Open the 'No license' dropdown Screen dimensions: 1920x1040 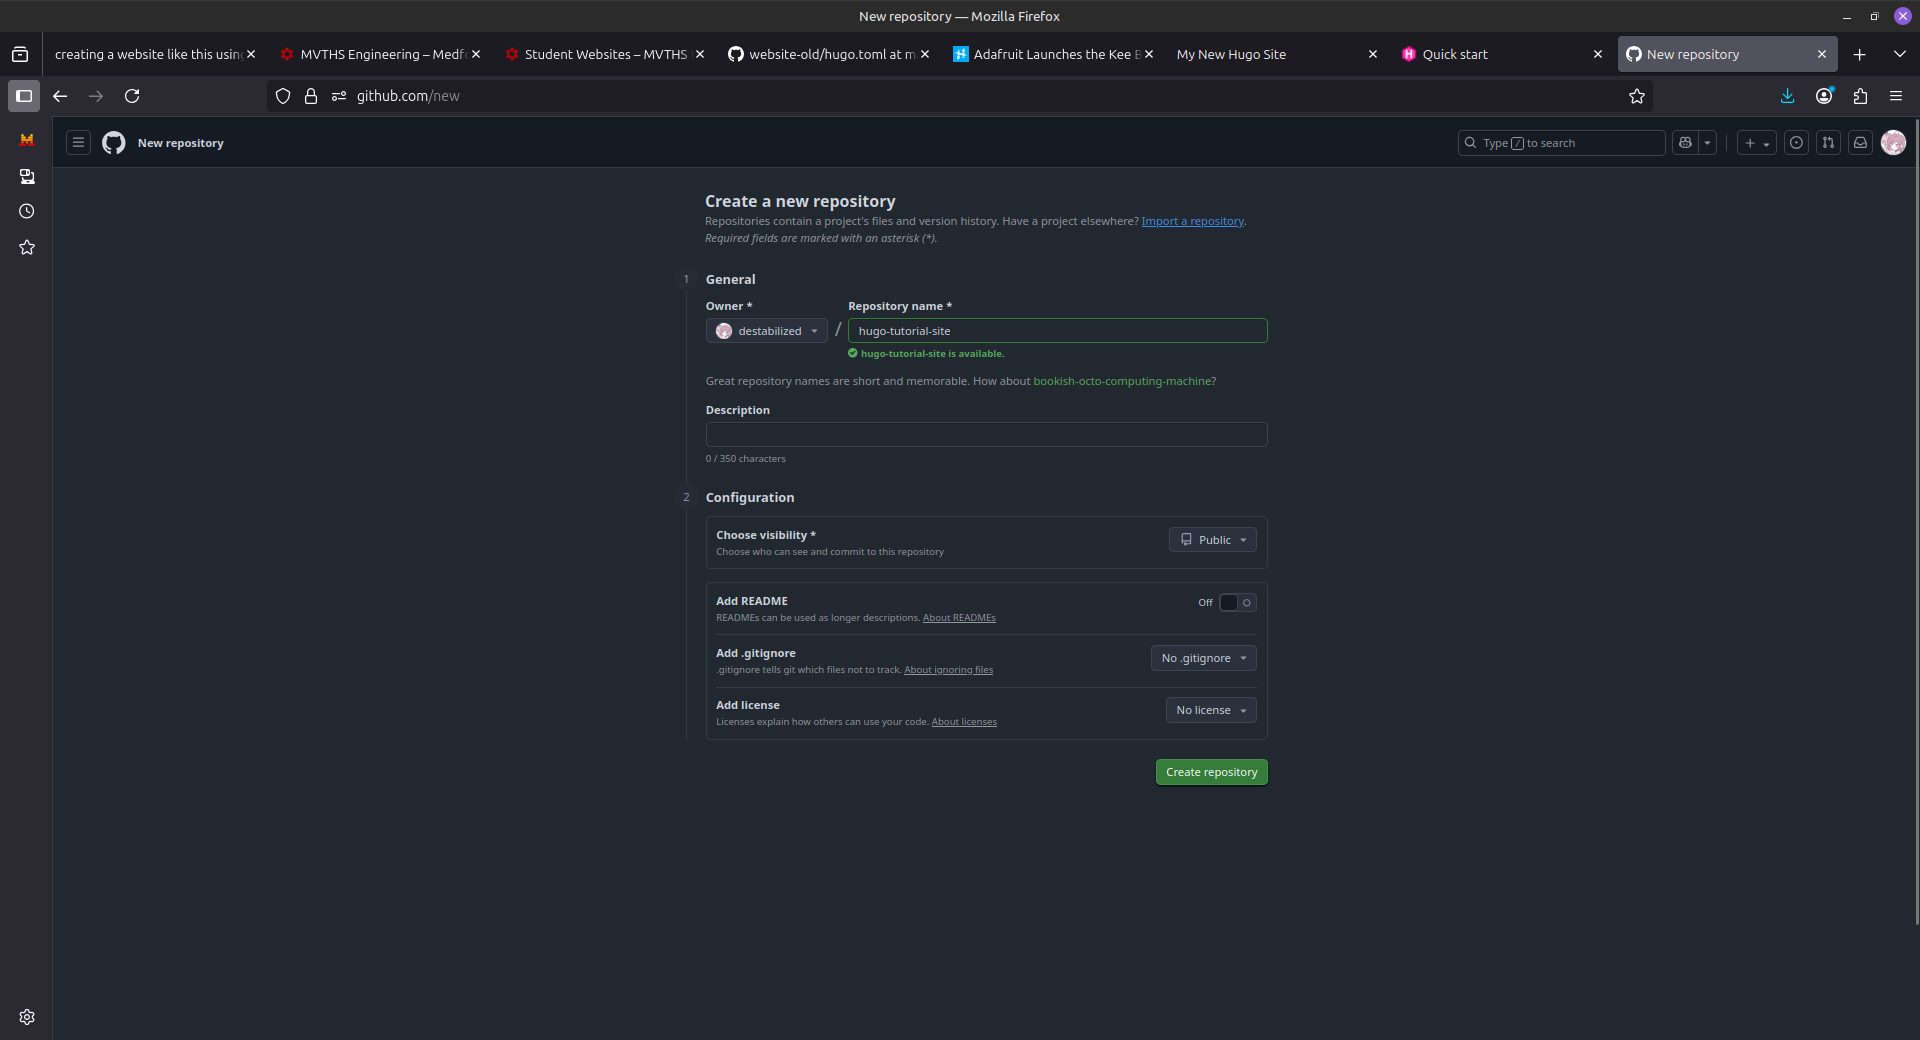coord(1210,710)
